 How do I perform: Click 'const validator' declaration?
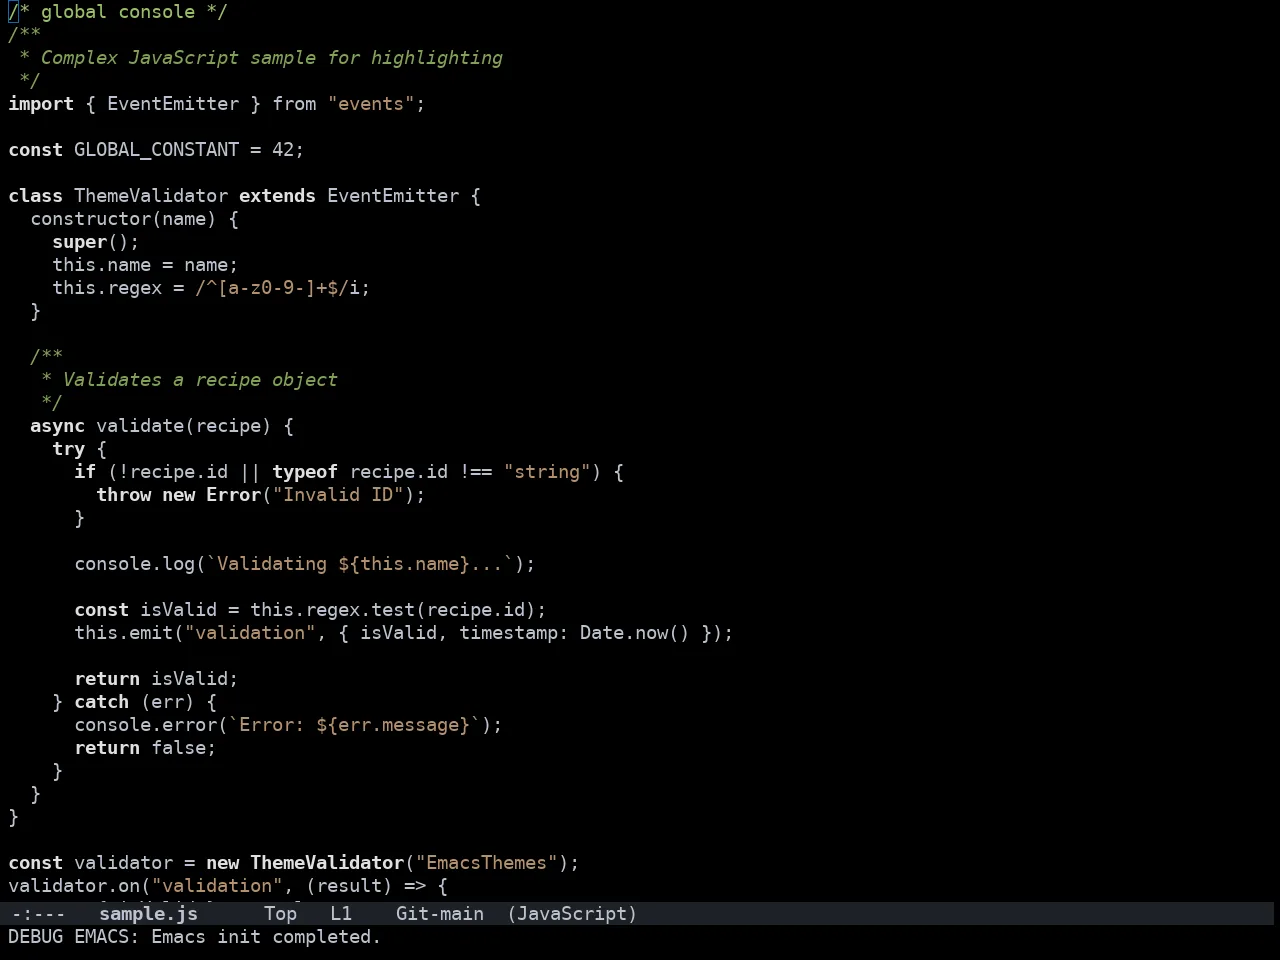coord(91,863)
